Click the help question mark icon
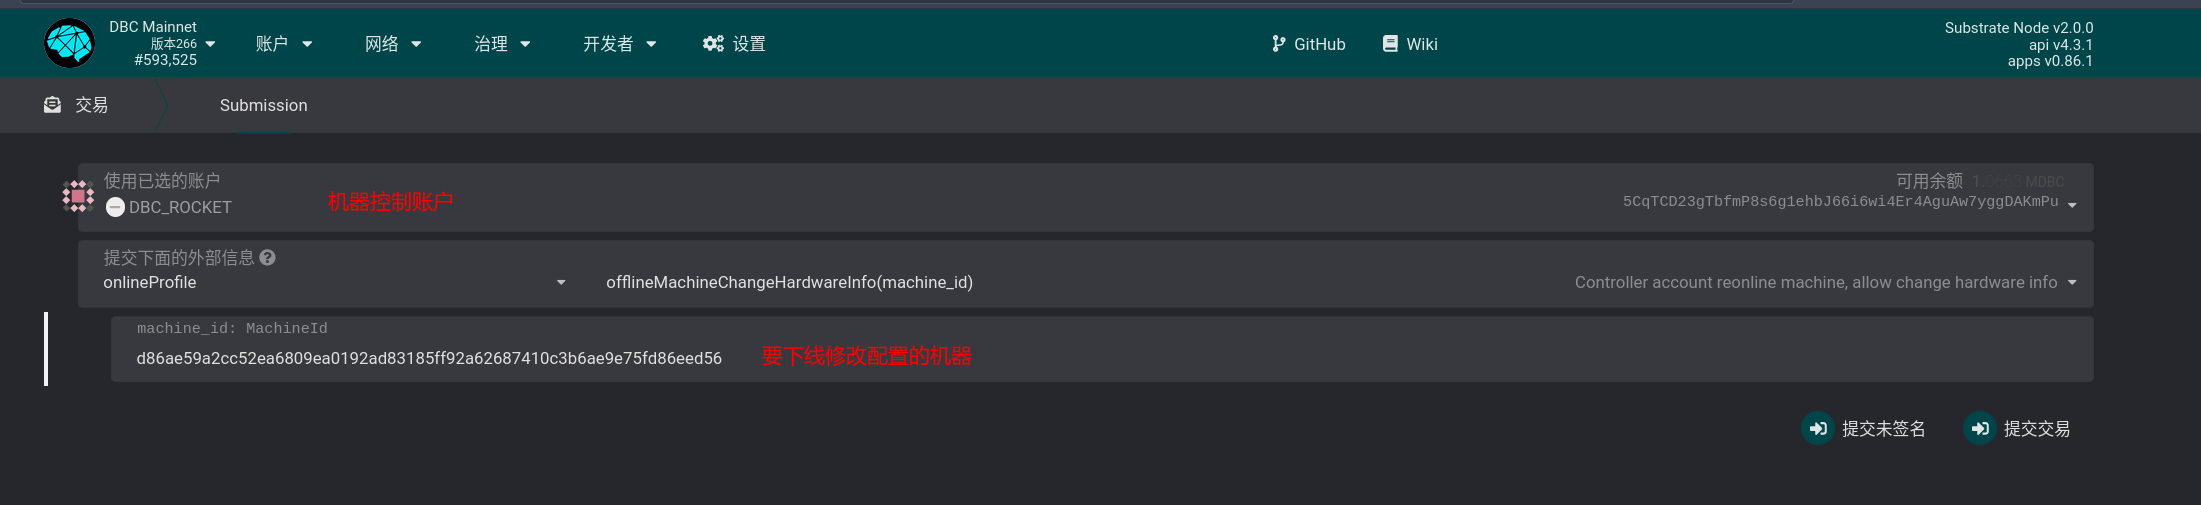Viewport: 2201px width, 505px height. tap(267, 258)
